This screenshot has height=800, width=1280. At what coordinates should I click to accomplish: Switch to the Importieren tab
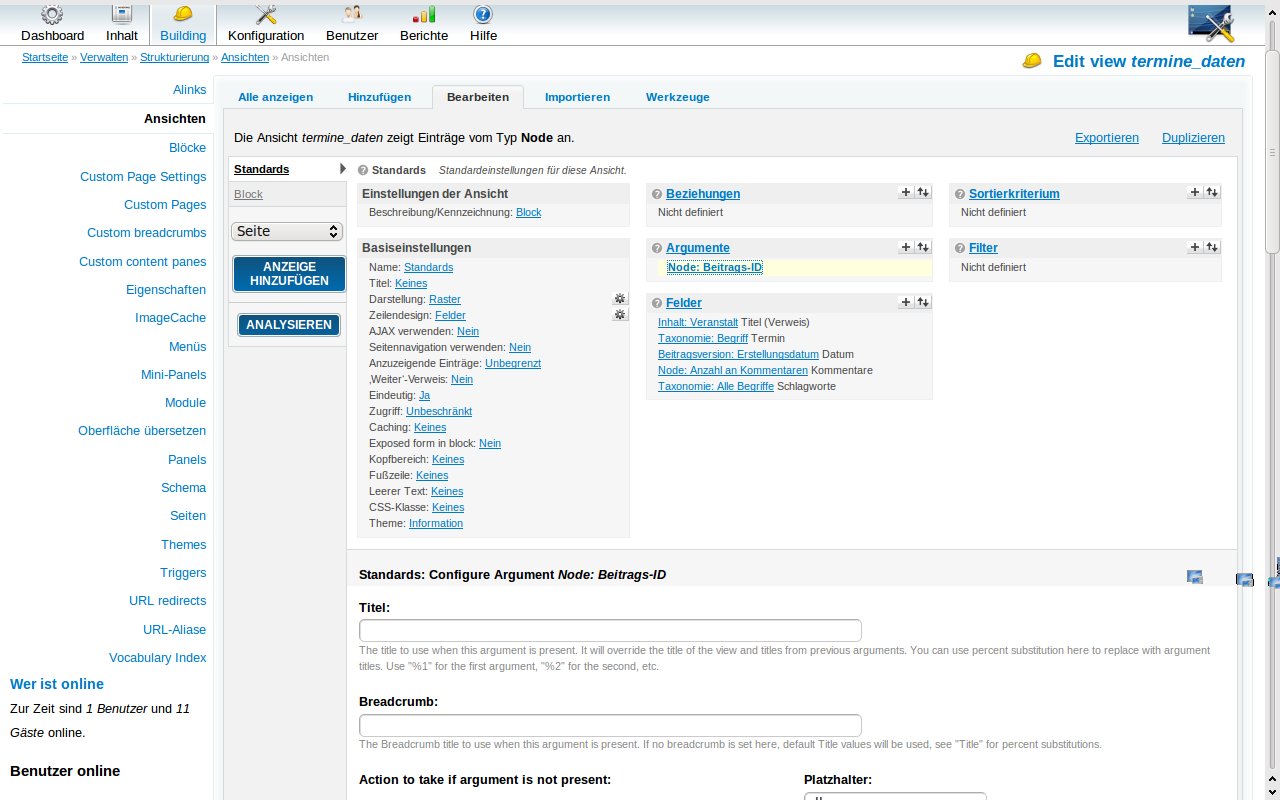pyautogui.click(x=577, y=97)
